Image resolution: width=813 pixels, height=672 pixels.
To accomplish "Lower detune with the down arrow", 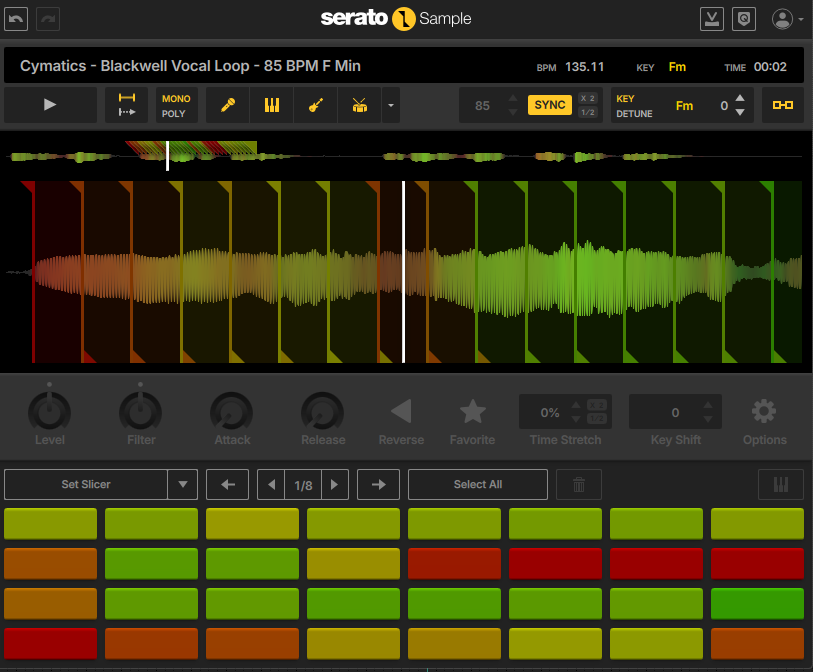I will [x=740, y=113].
